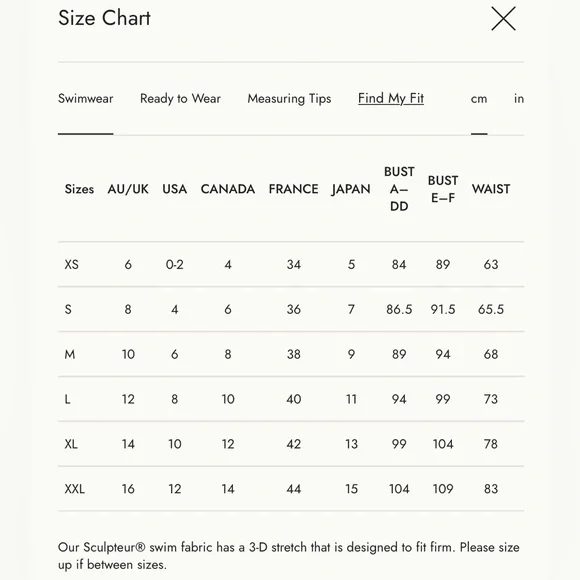The width and height of the screenshot is (580, 580).
Task: Click the AU/UK column header
Action: coord(128,189)
